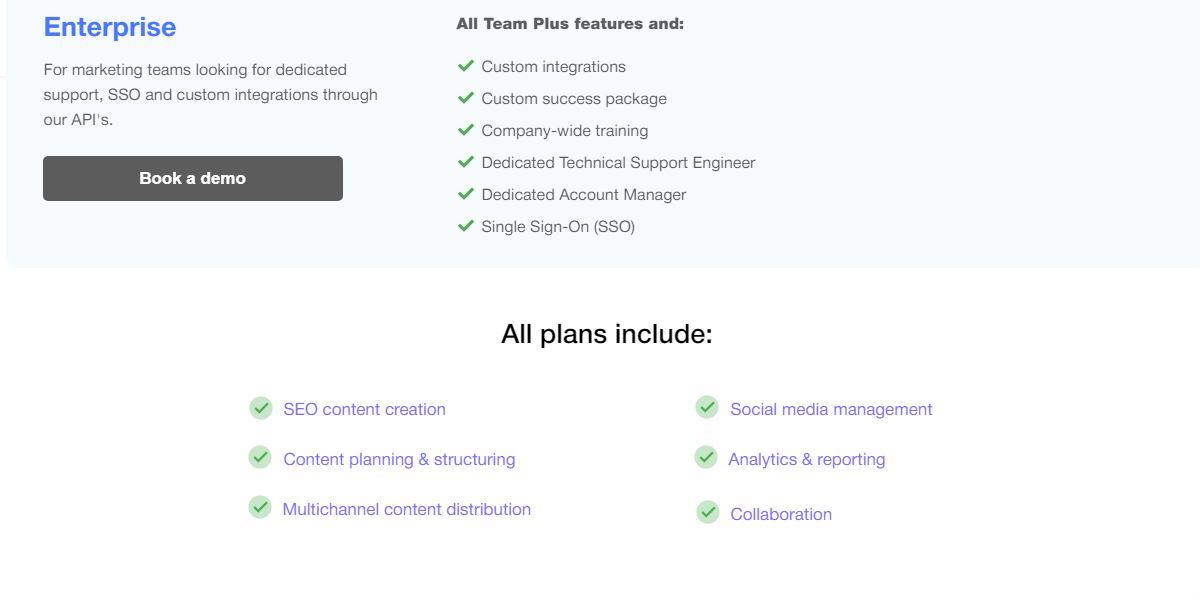Click green check circle beside Content planning

click(x=260, y=458)
